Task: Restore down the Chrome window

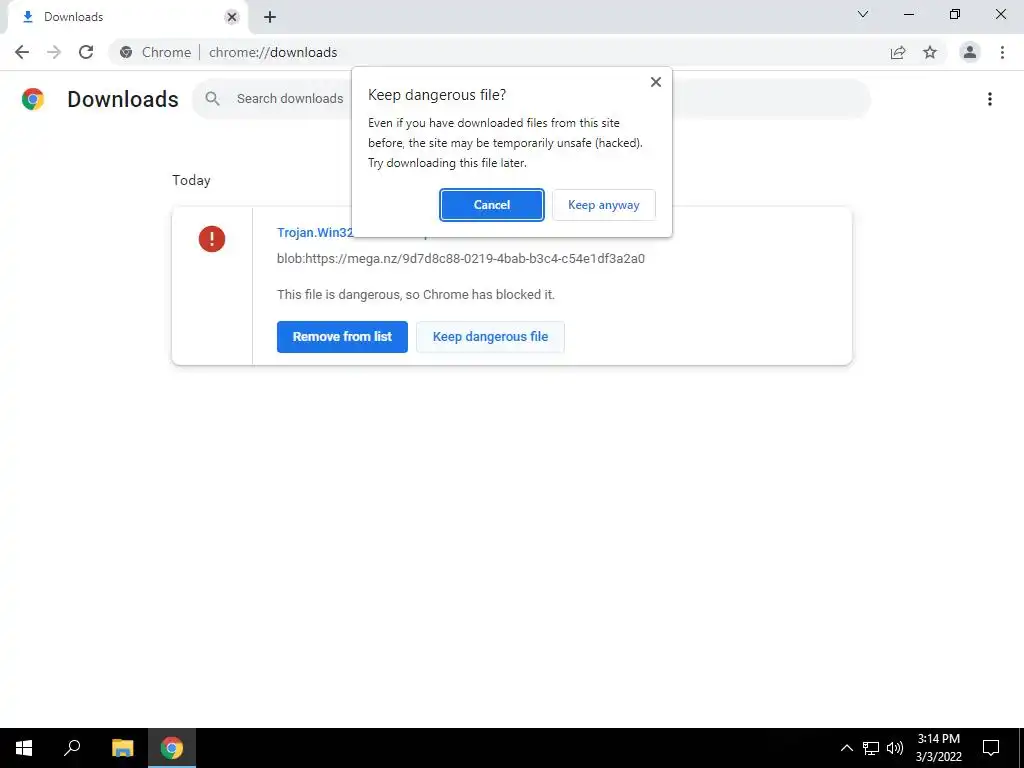Action: point(955,14)
